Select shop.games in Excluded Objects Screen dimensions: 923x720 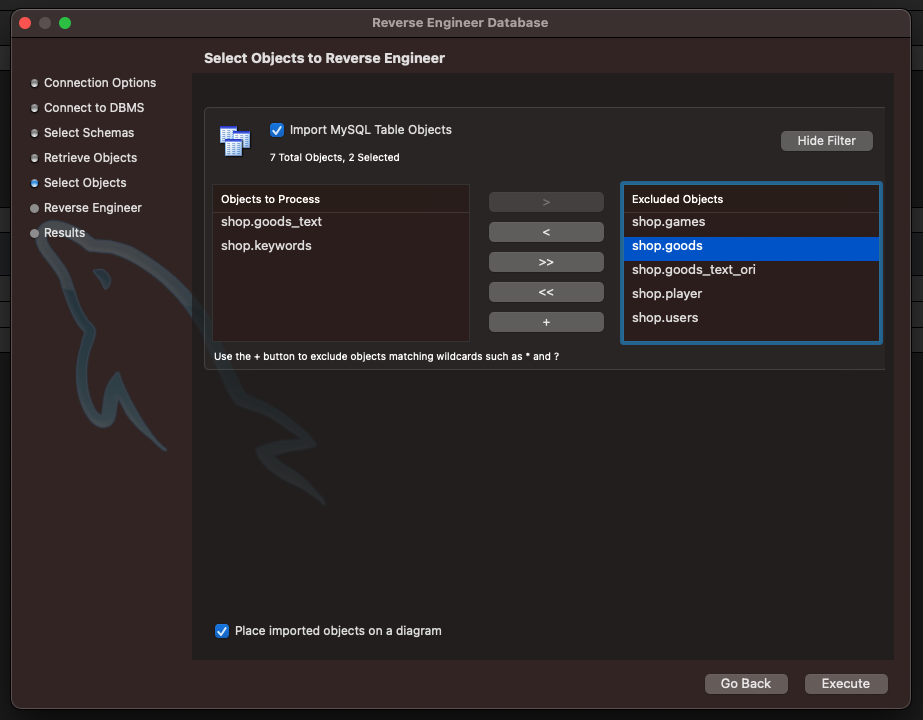751,222
